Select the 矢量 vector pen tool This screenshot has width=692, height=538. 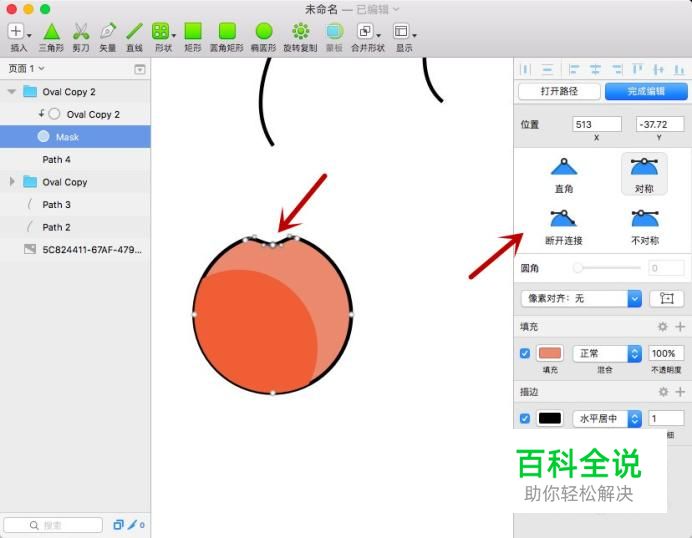[x=108, y=31]
